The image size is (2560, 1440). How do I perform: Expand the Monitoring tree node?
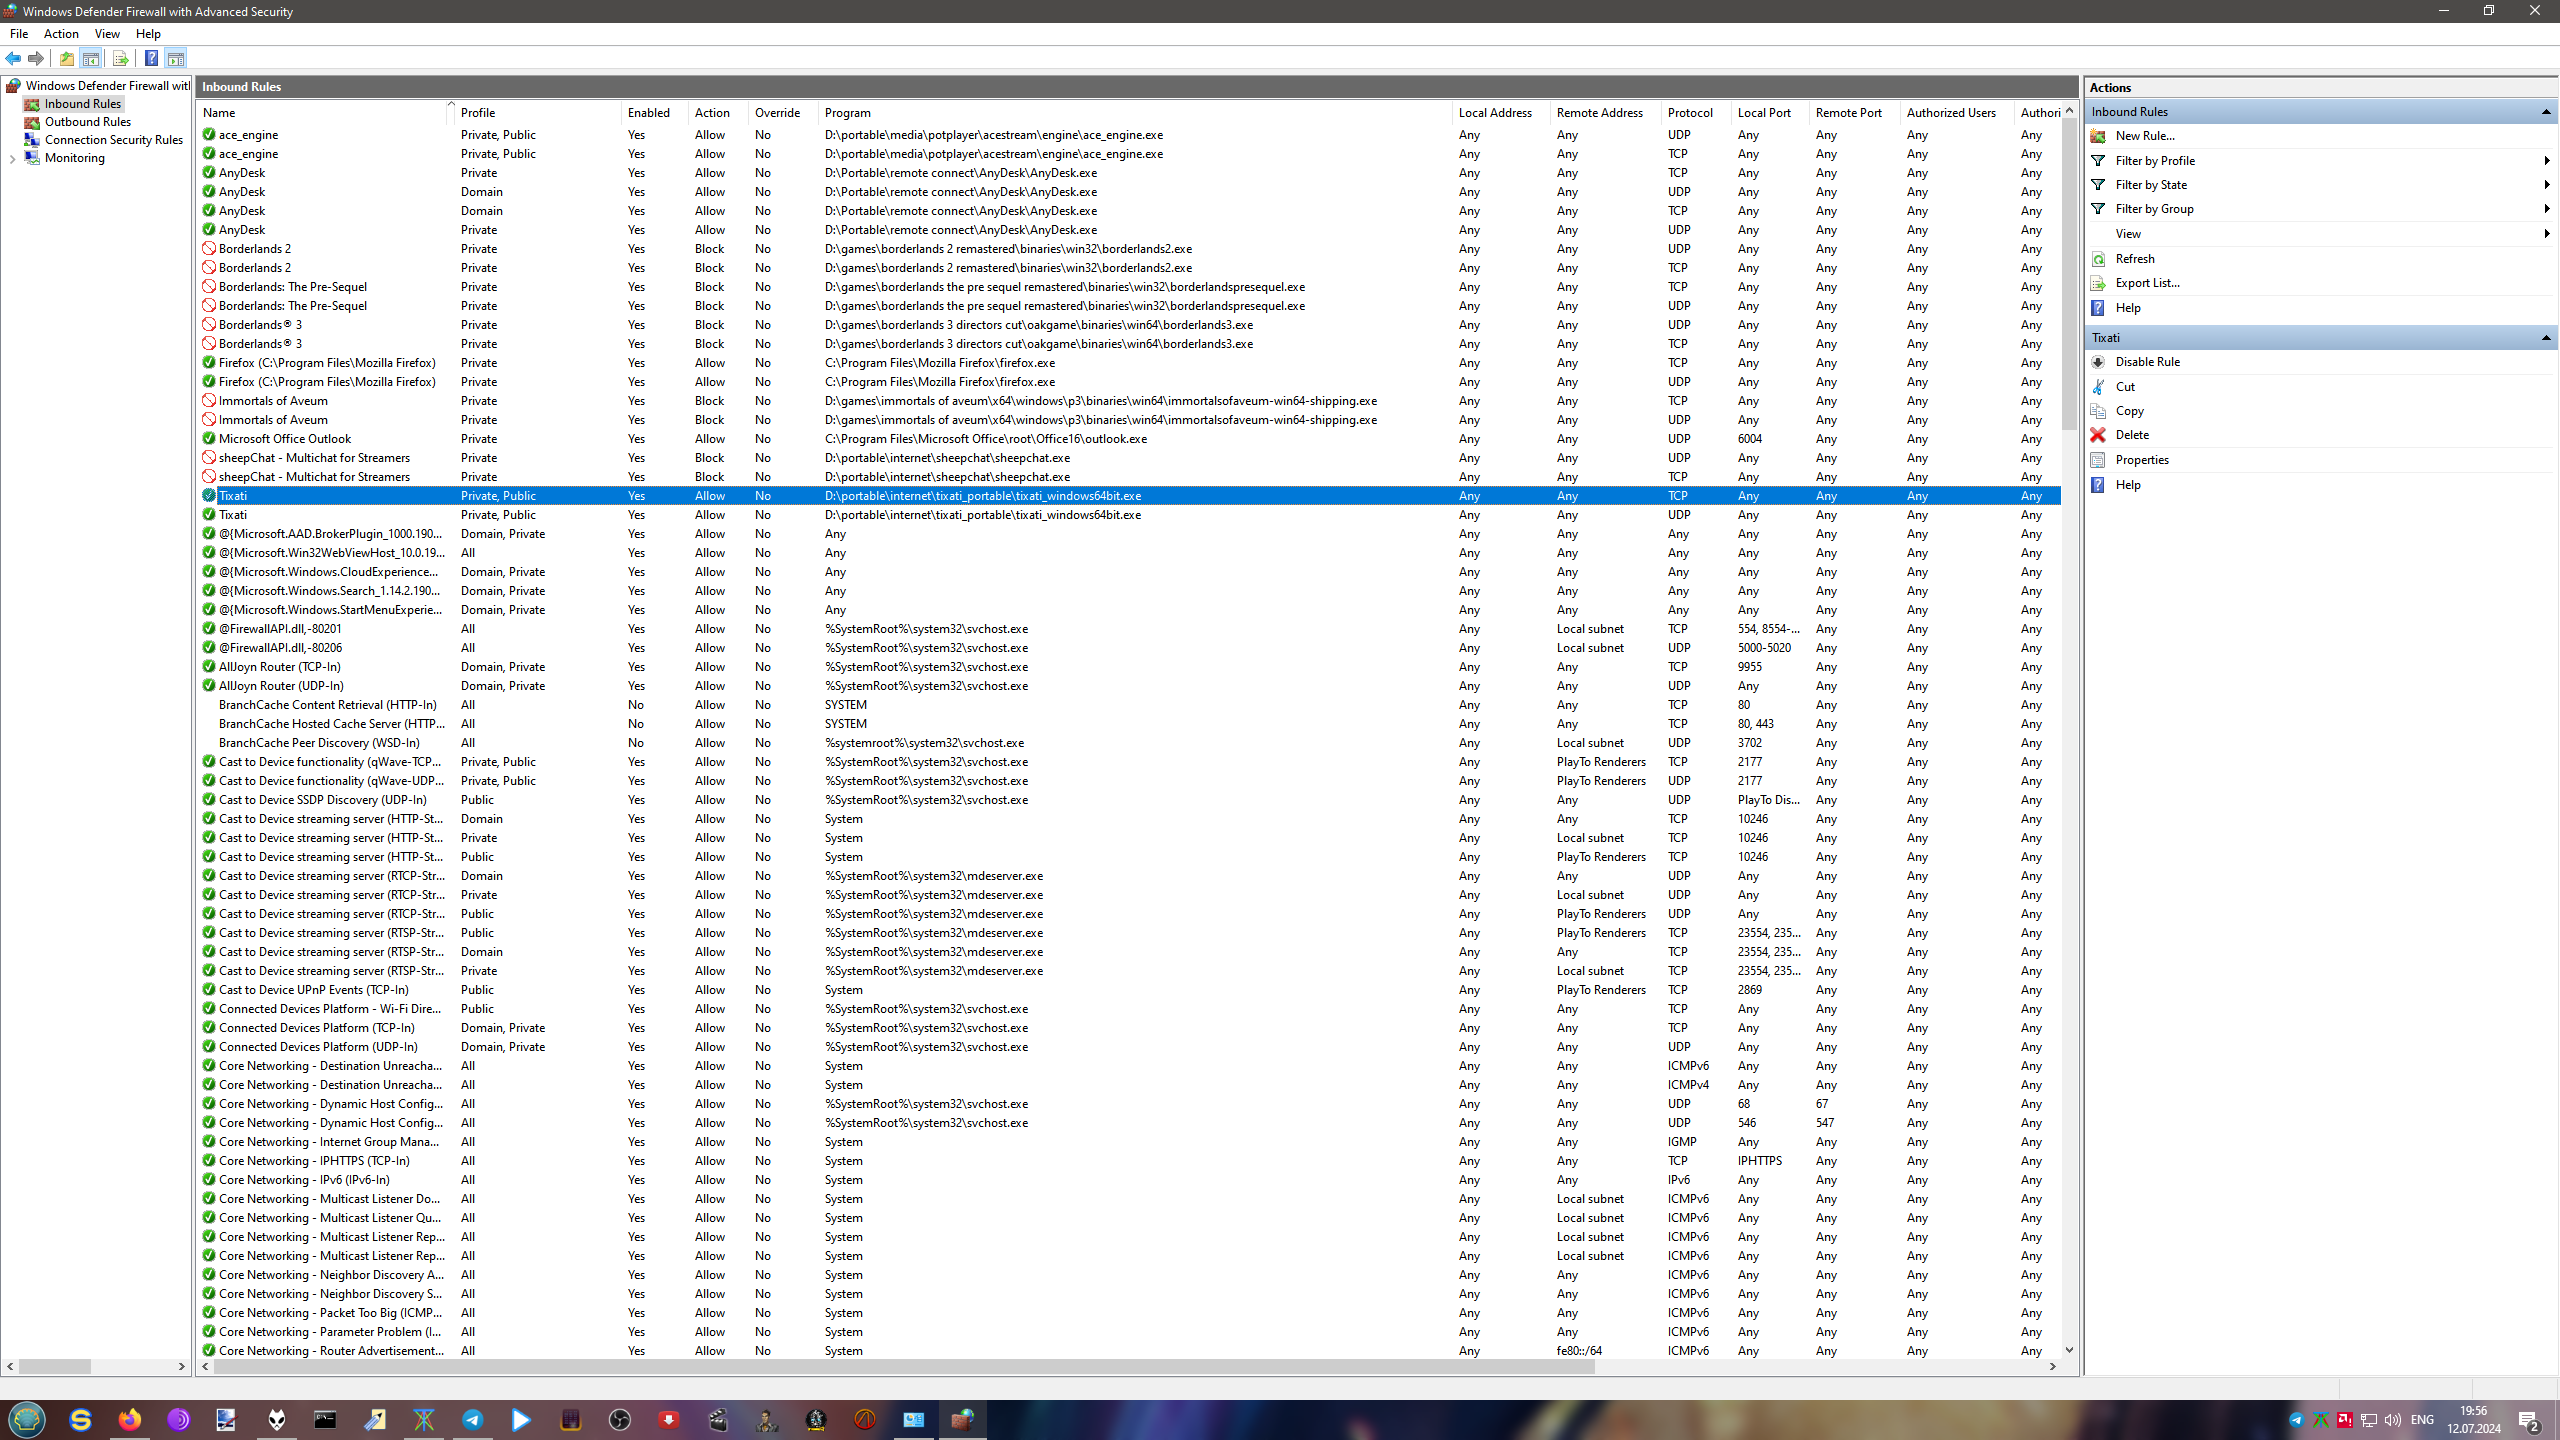pyautogui.click(x=12, y=158)
